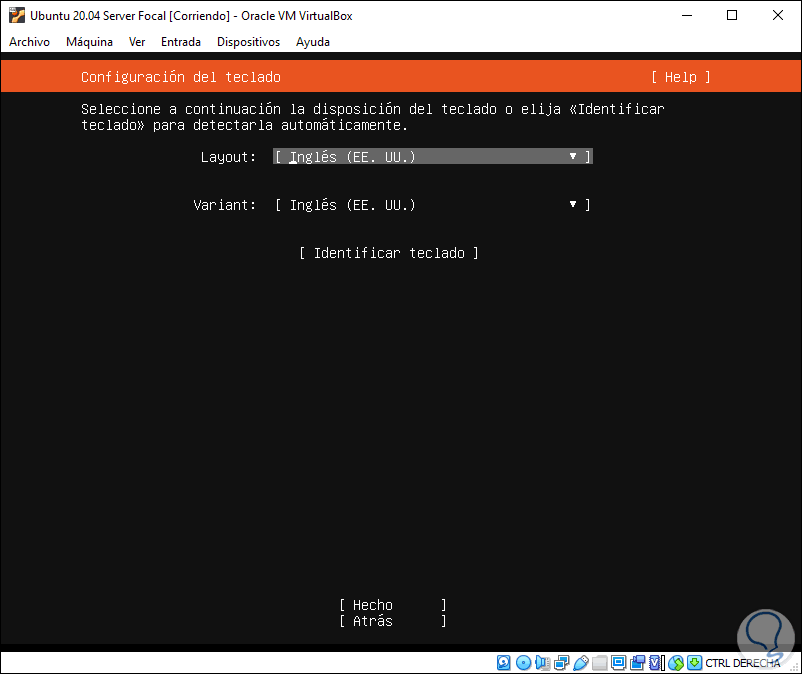Open the Layout dropdown set to Inglés

click(433, 156)
